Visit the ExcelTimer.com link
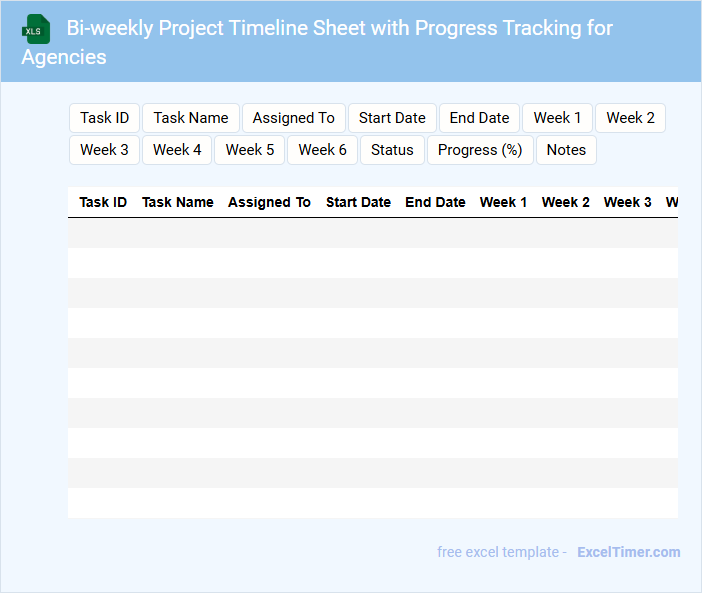 tap(628, 552)
